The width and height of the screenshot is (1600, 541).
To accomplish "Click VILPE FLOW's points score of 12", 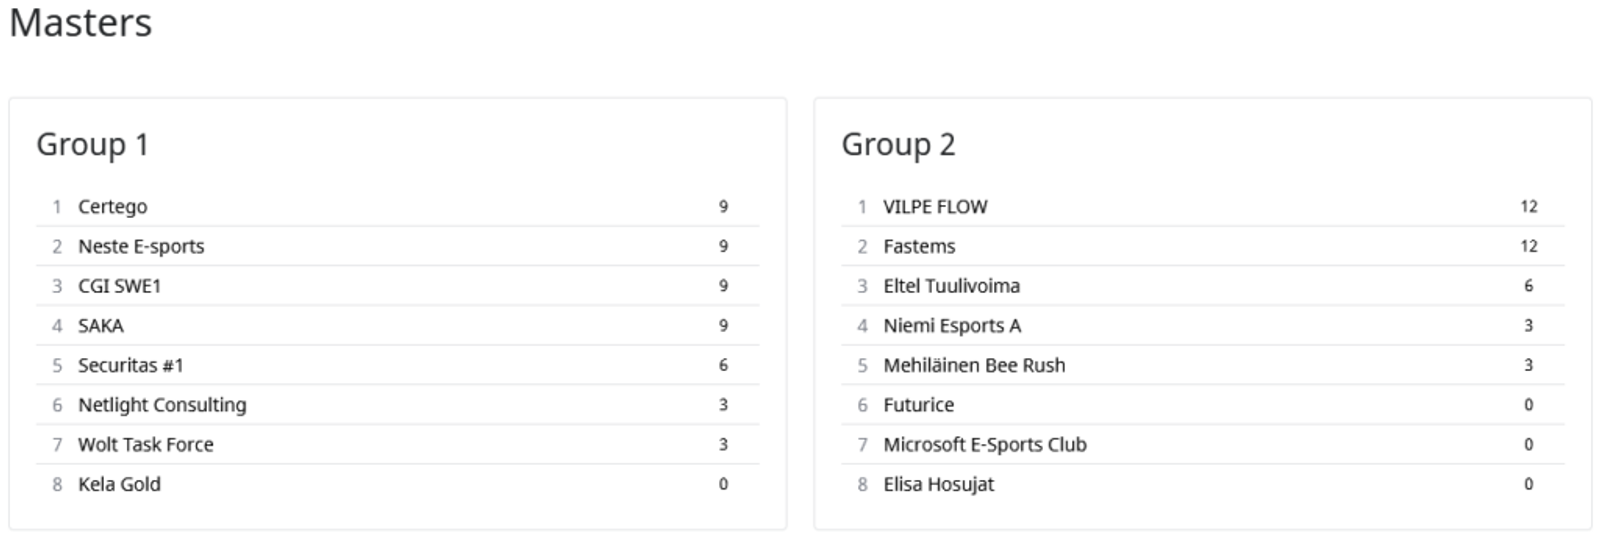I will 1528,207.
